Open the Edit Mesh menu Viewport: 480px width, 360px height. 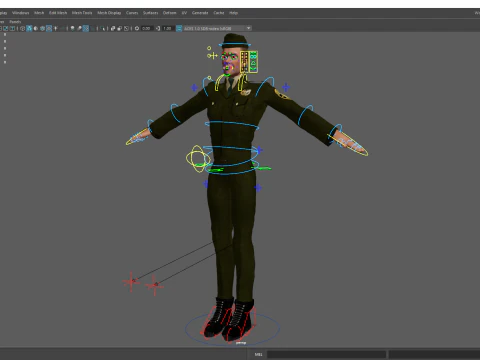point(58,13)
